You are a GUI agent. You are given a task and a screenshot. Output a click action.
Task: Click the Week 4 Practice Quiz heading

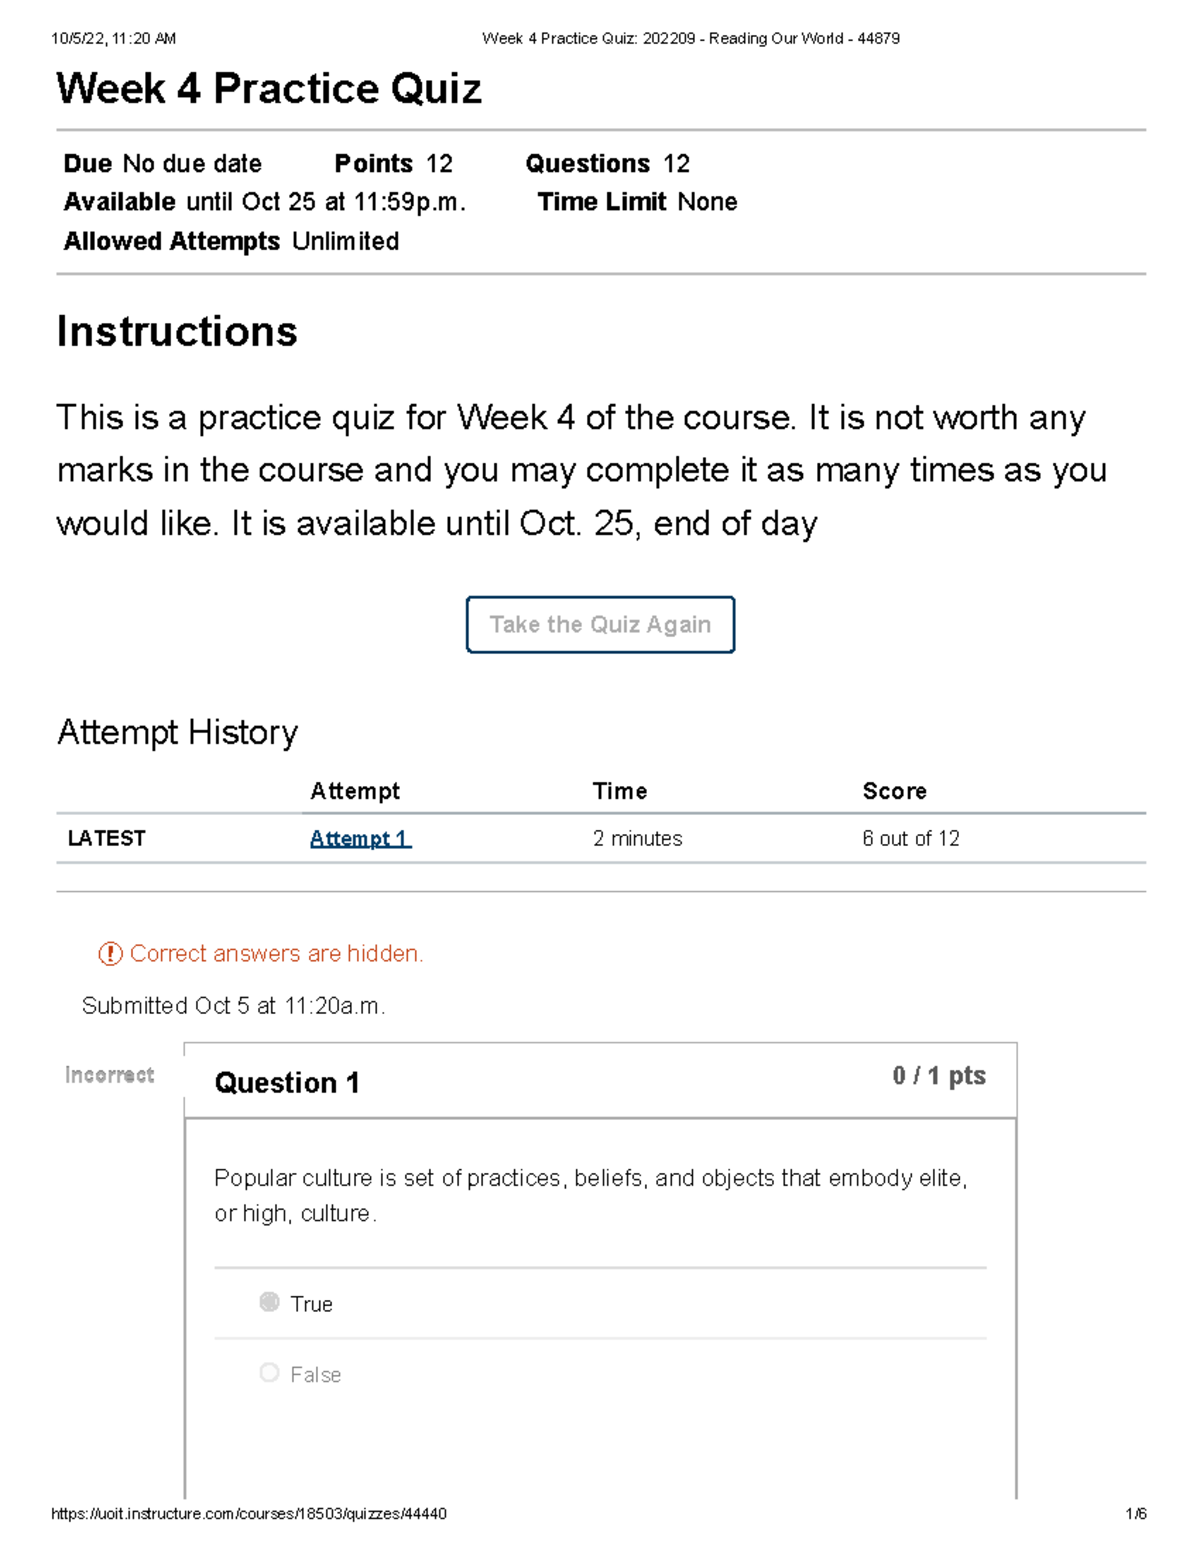click(x=268, y=90)
